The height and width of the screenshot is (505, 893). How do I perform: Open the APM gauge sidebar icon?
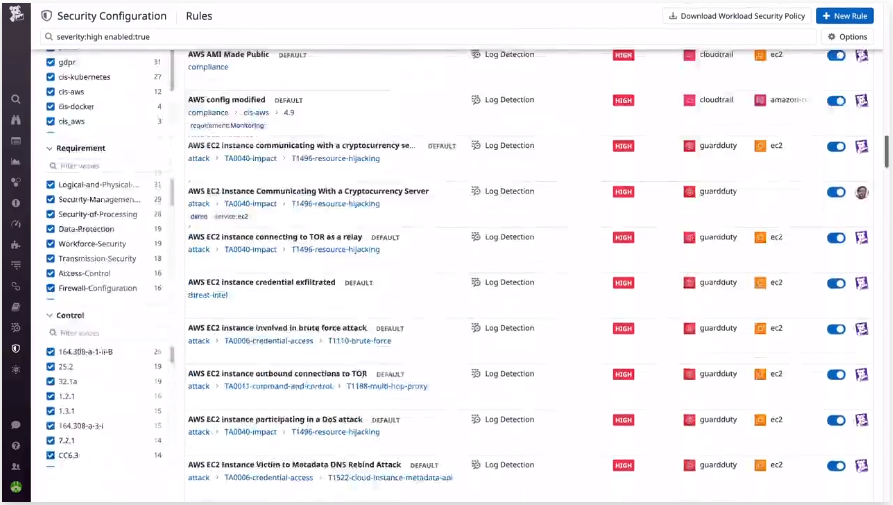coord(16,224)
